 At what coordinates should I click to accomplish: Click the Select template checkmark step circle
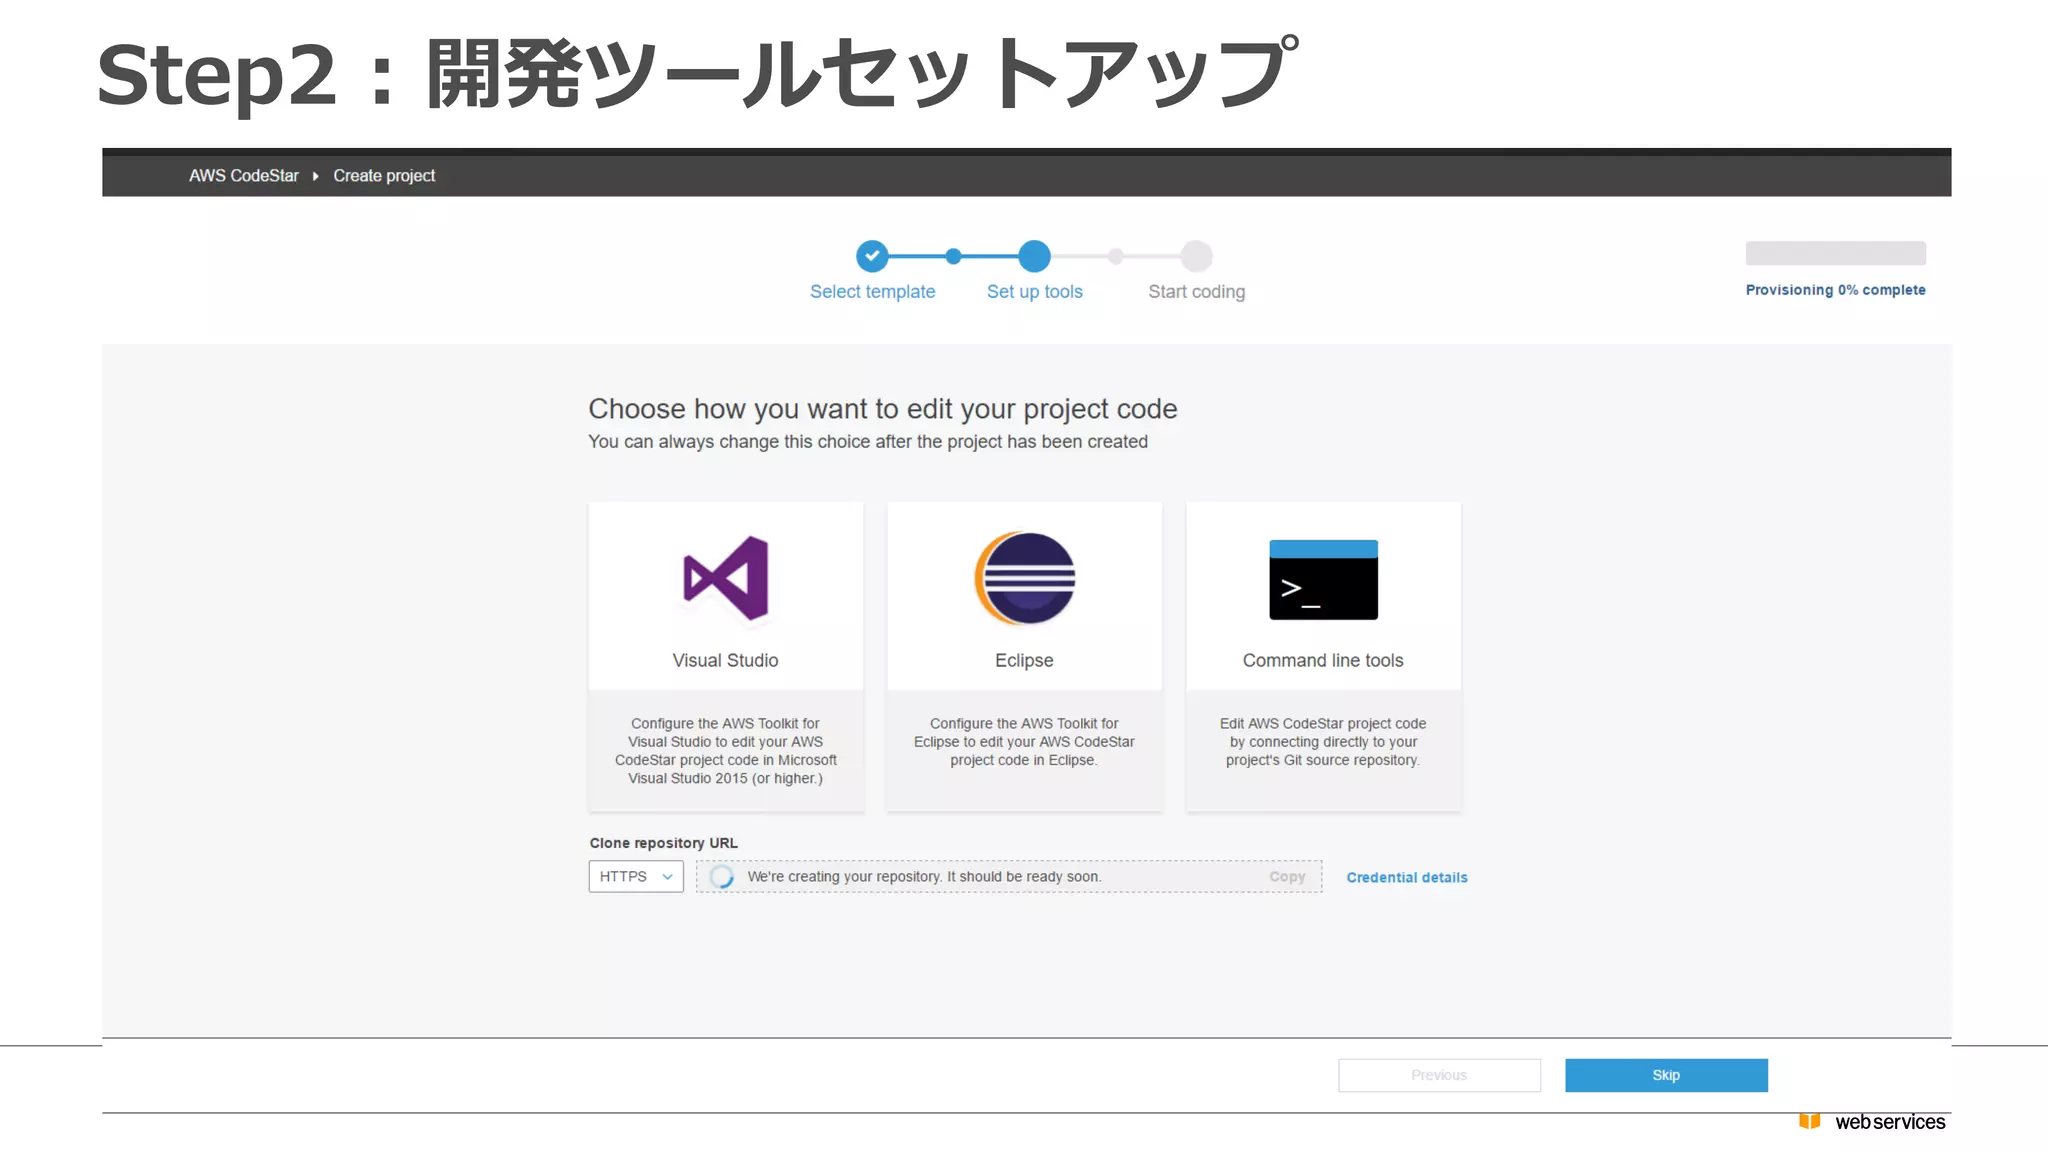click(872, 256)
